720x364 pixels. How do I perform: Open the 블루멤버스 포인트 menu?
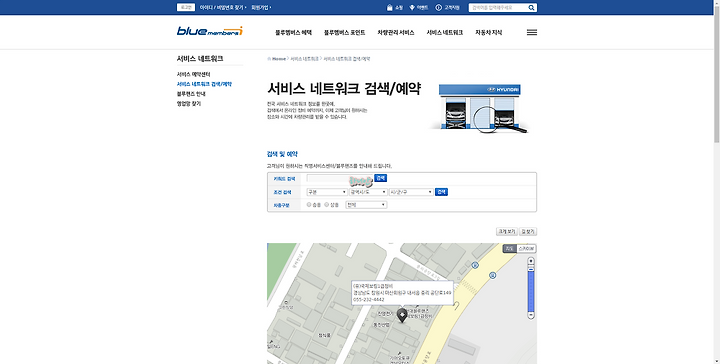[x=344, y=33]
